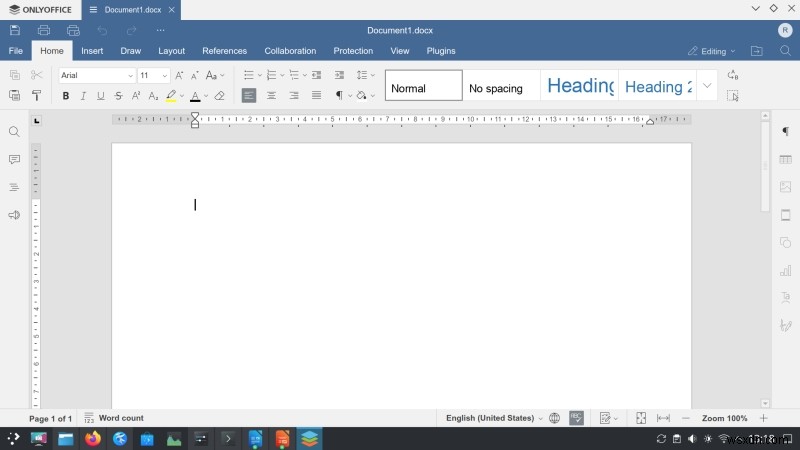Apply the black font color

coord(195,96)
